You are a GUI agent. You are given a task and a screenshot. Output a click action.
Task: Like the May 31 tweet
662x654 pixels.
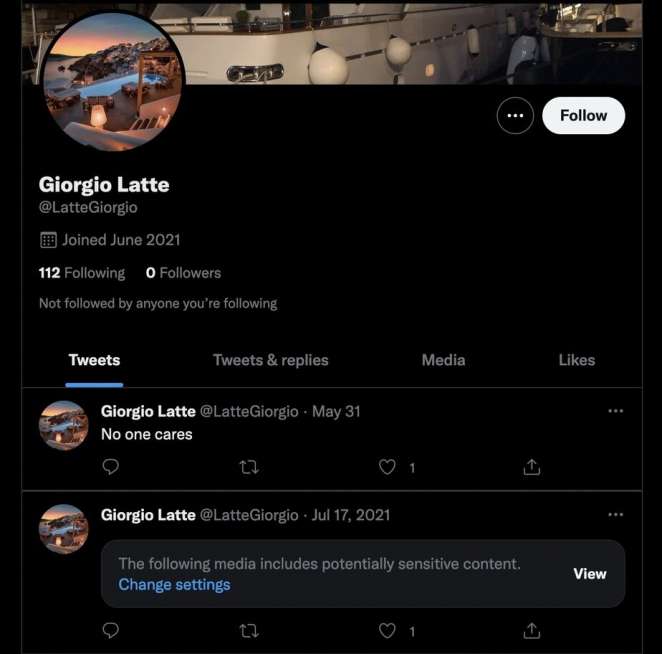click(x=388, y=466)
